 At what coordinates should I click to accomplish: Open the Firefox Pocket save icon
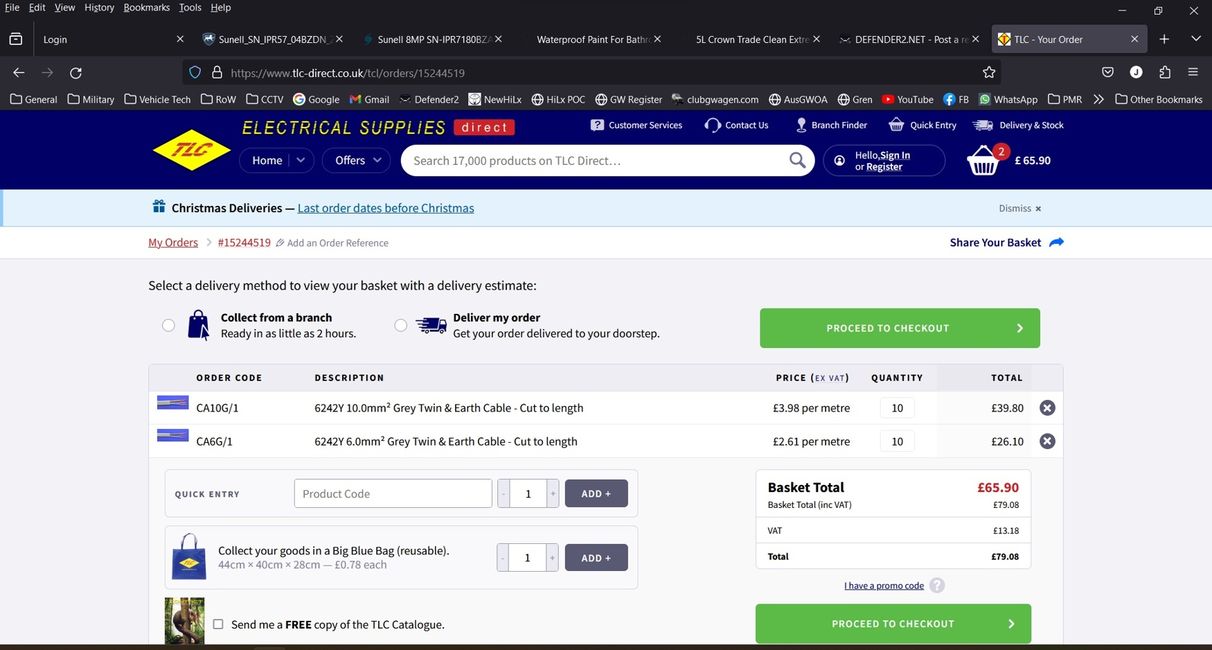[x=1108, y=72]
